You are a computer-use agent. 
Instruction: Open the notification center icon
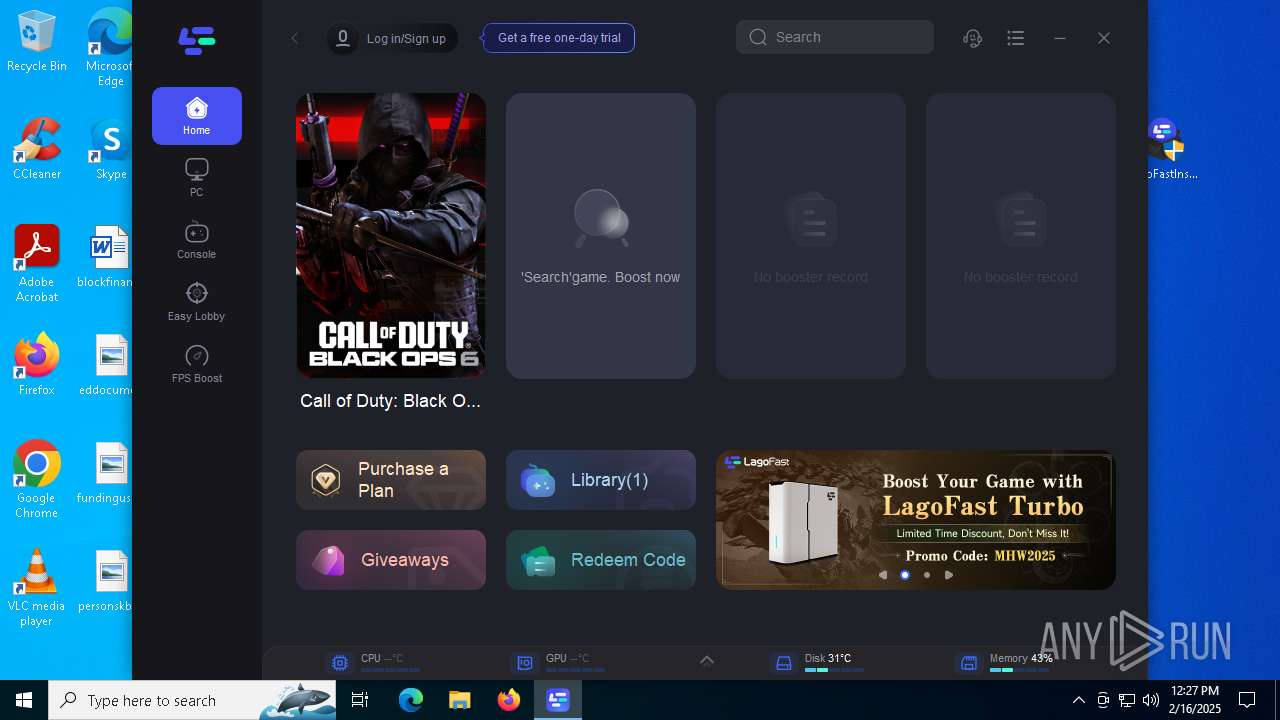tap(1247, 700)
